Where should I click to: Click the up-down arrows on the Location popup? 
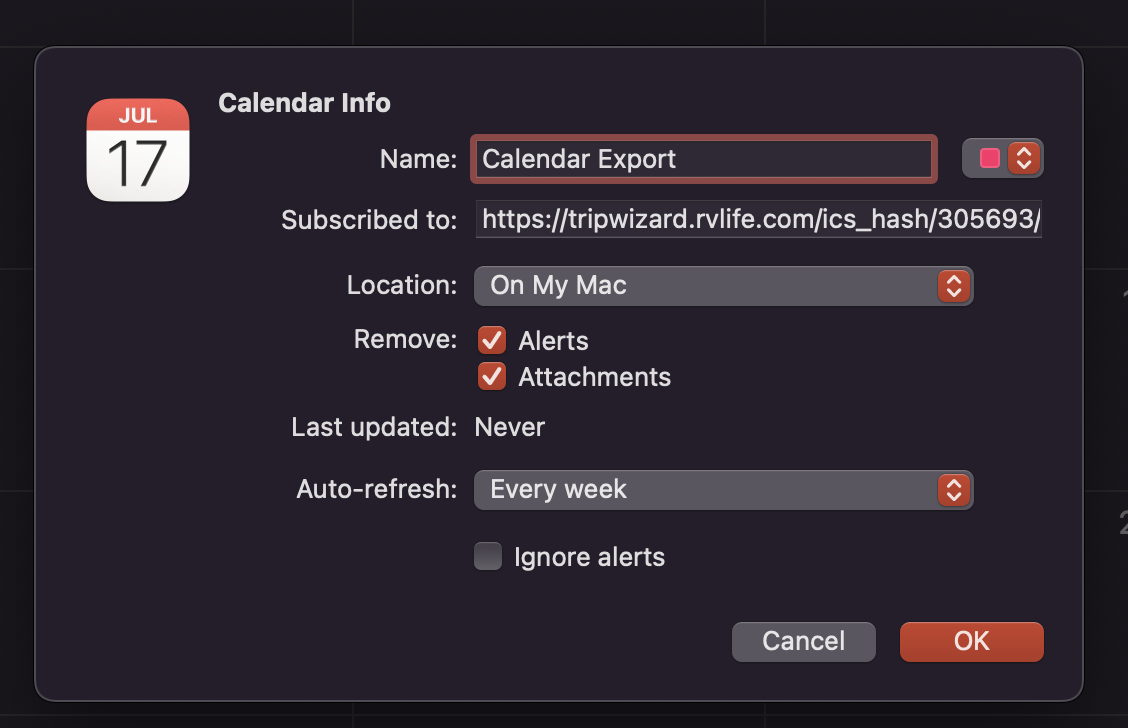pos(953,286)
